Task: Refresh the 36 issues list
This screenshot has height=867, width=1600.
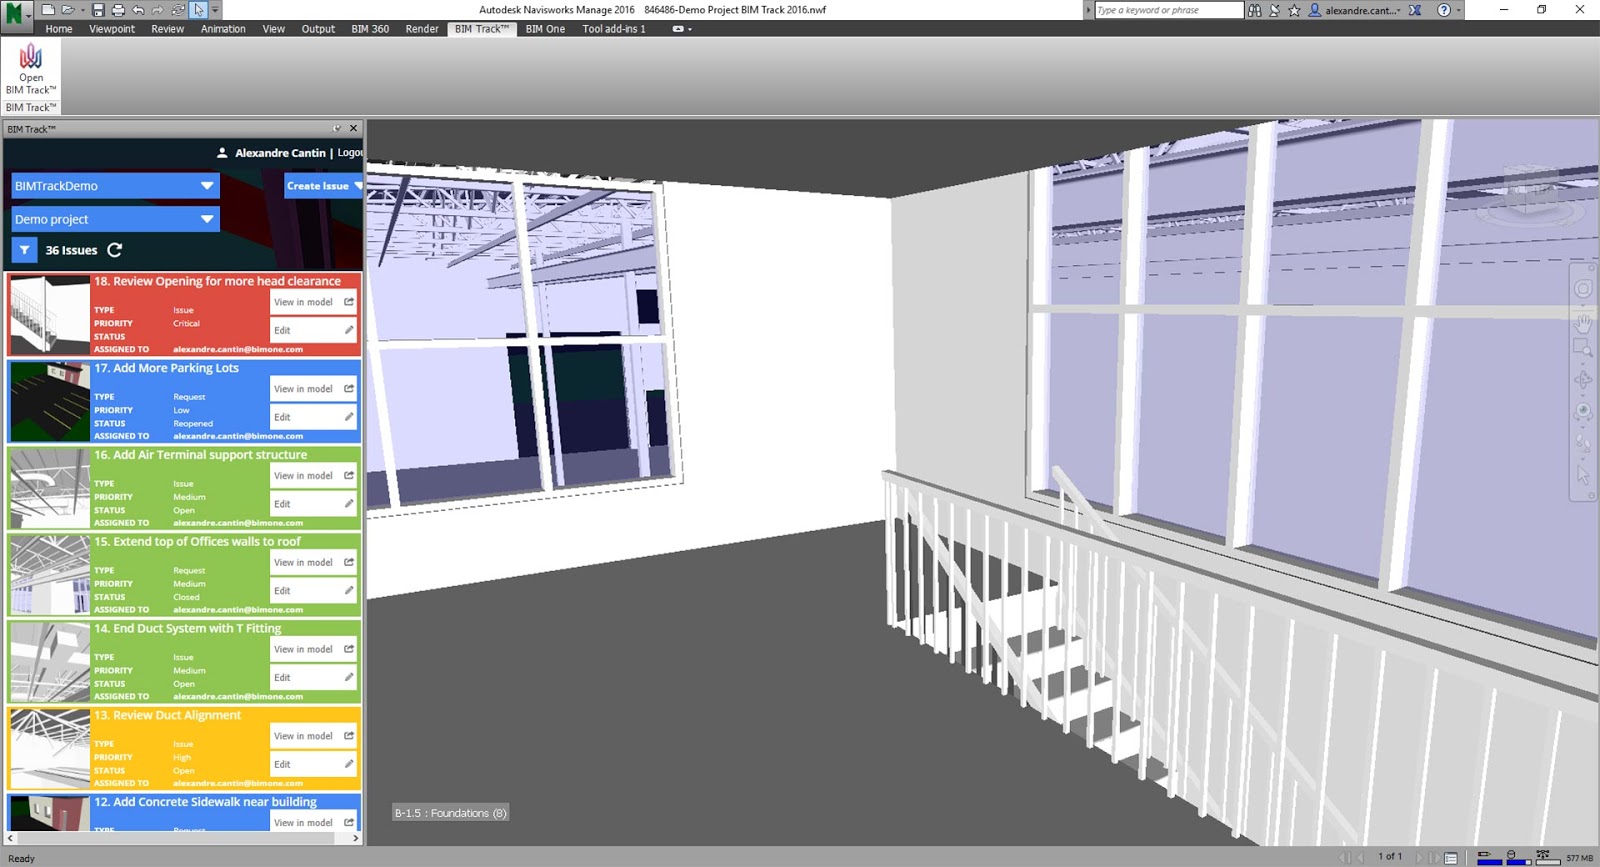Action: coord(115,250)
